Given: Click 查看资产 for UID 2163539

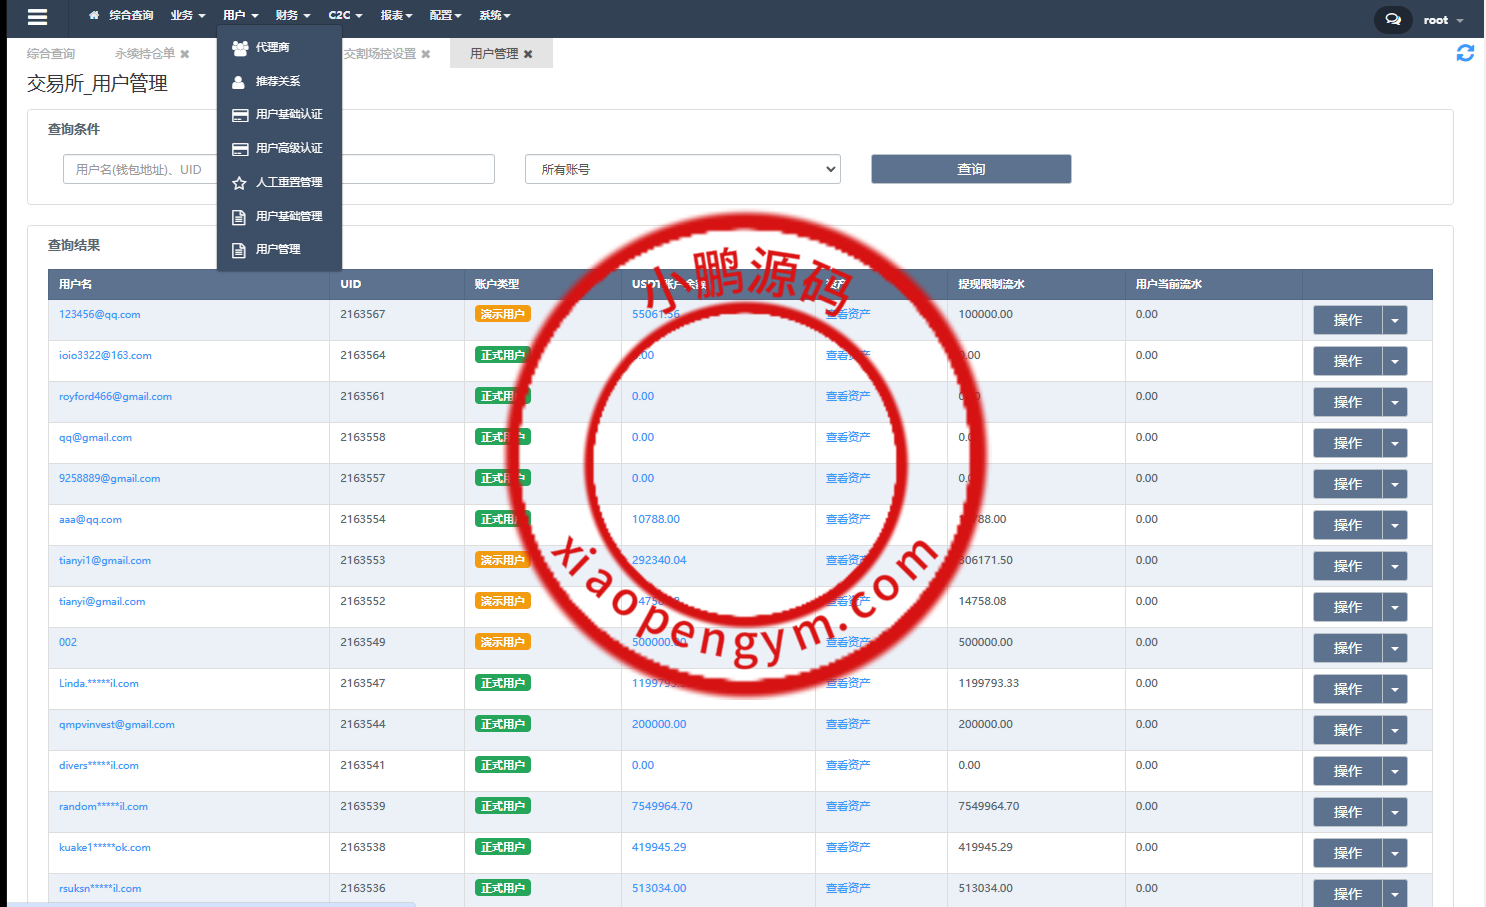Looking at the screenshot, I should [x=847, y=806].
